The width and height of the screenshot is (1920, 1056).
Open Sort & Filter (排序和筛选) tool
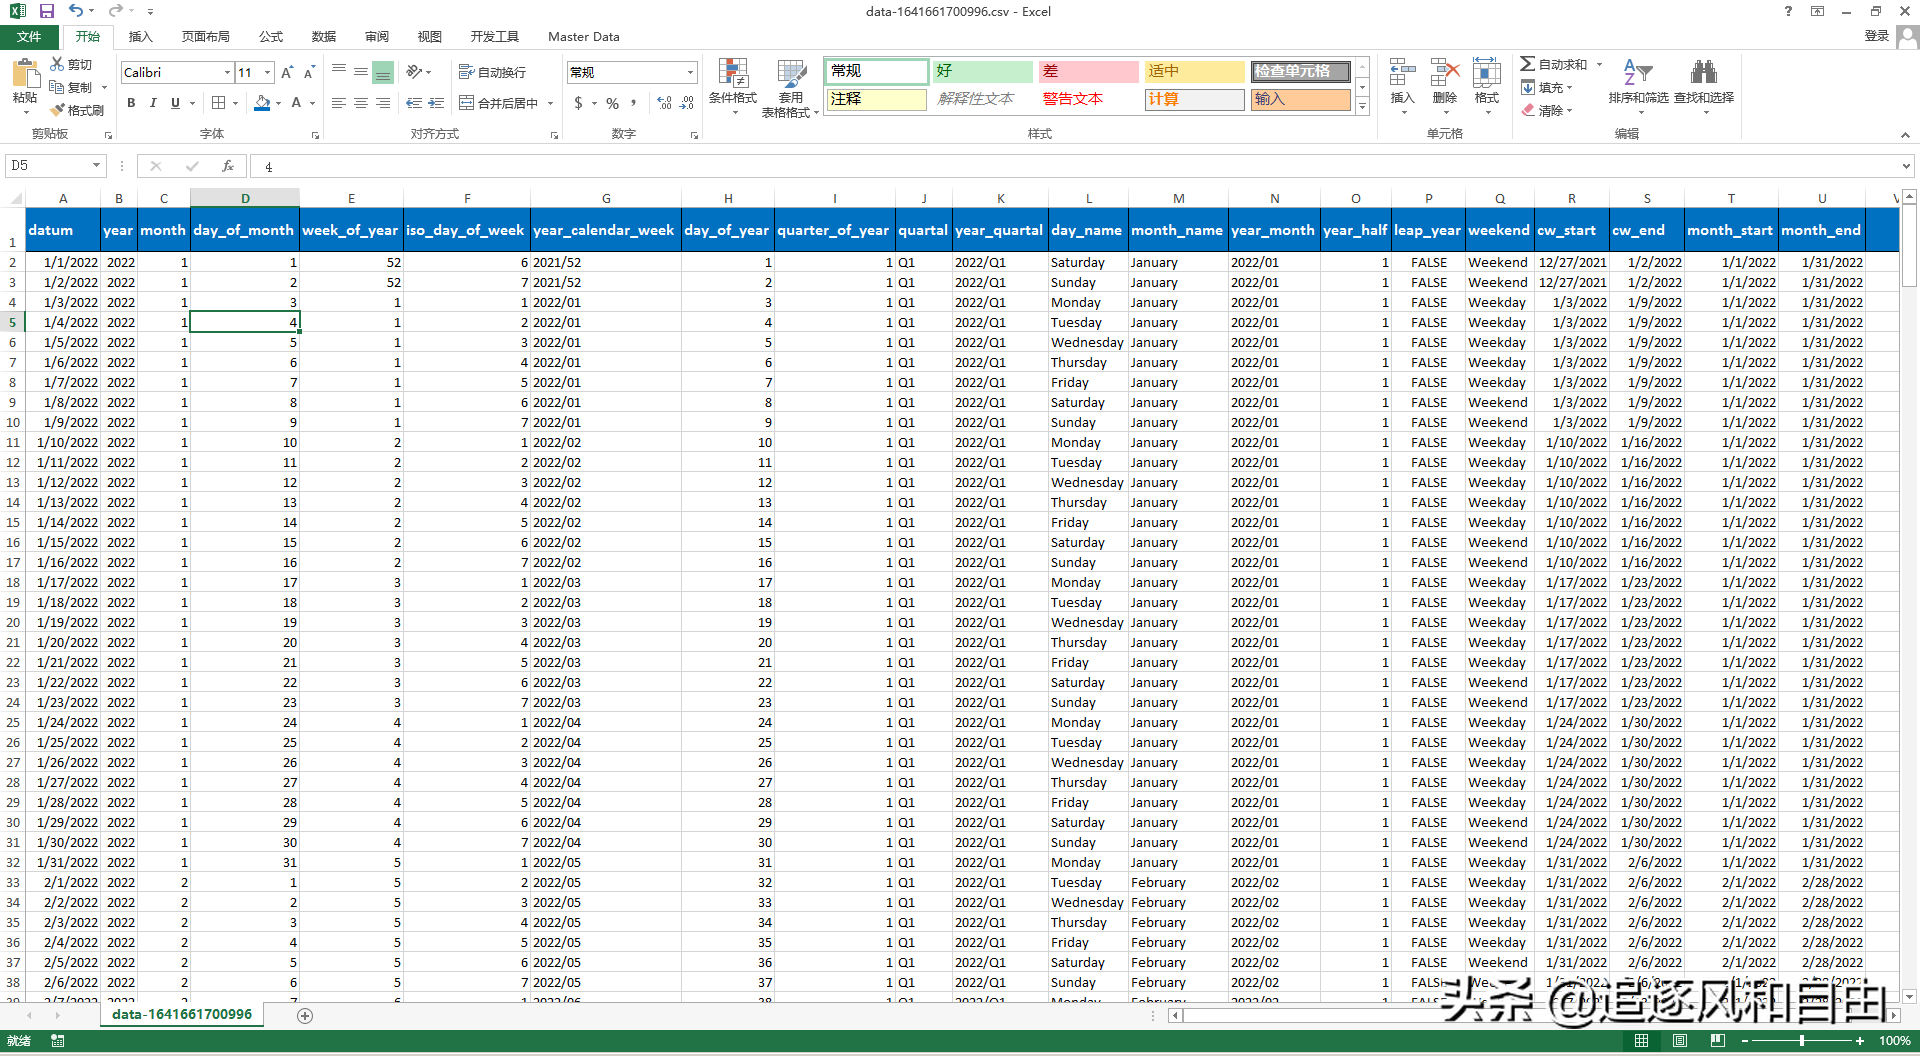pos(1638,83)
